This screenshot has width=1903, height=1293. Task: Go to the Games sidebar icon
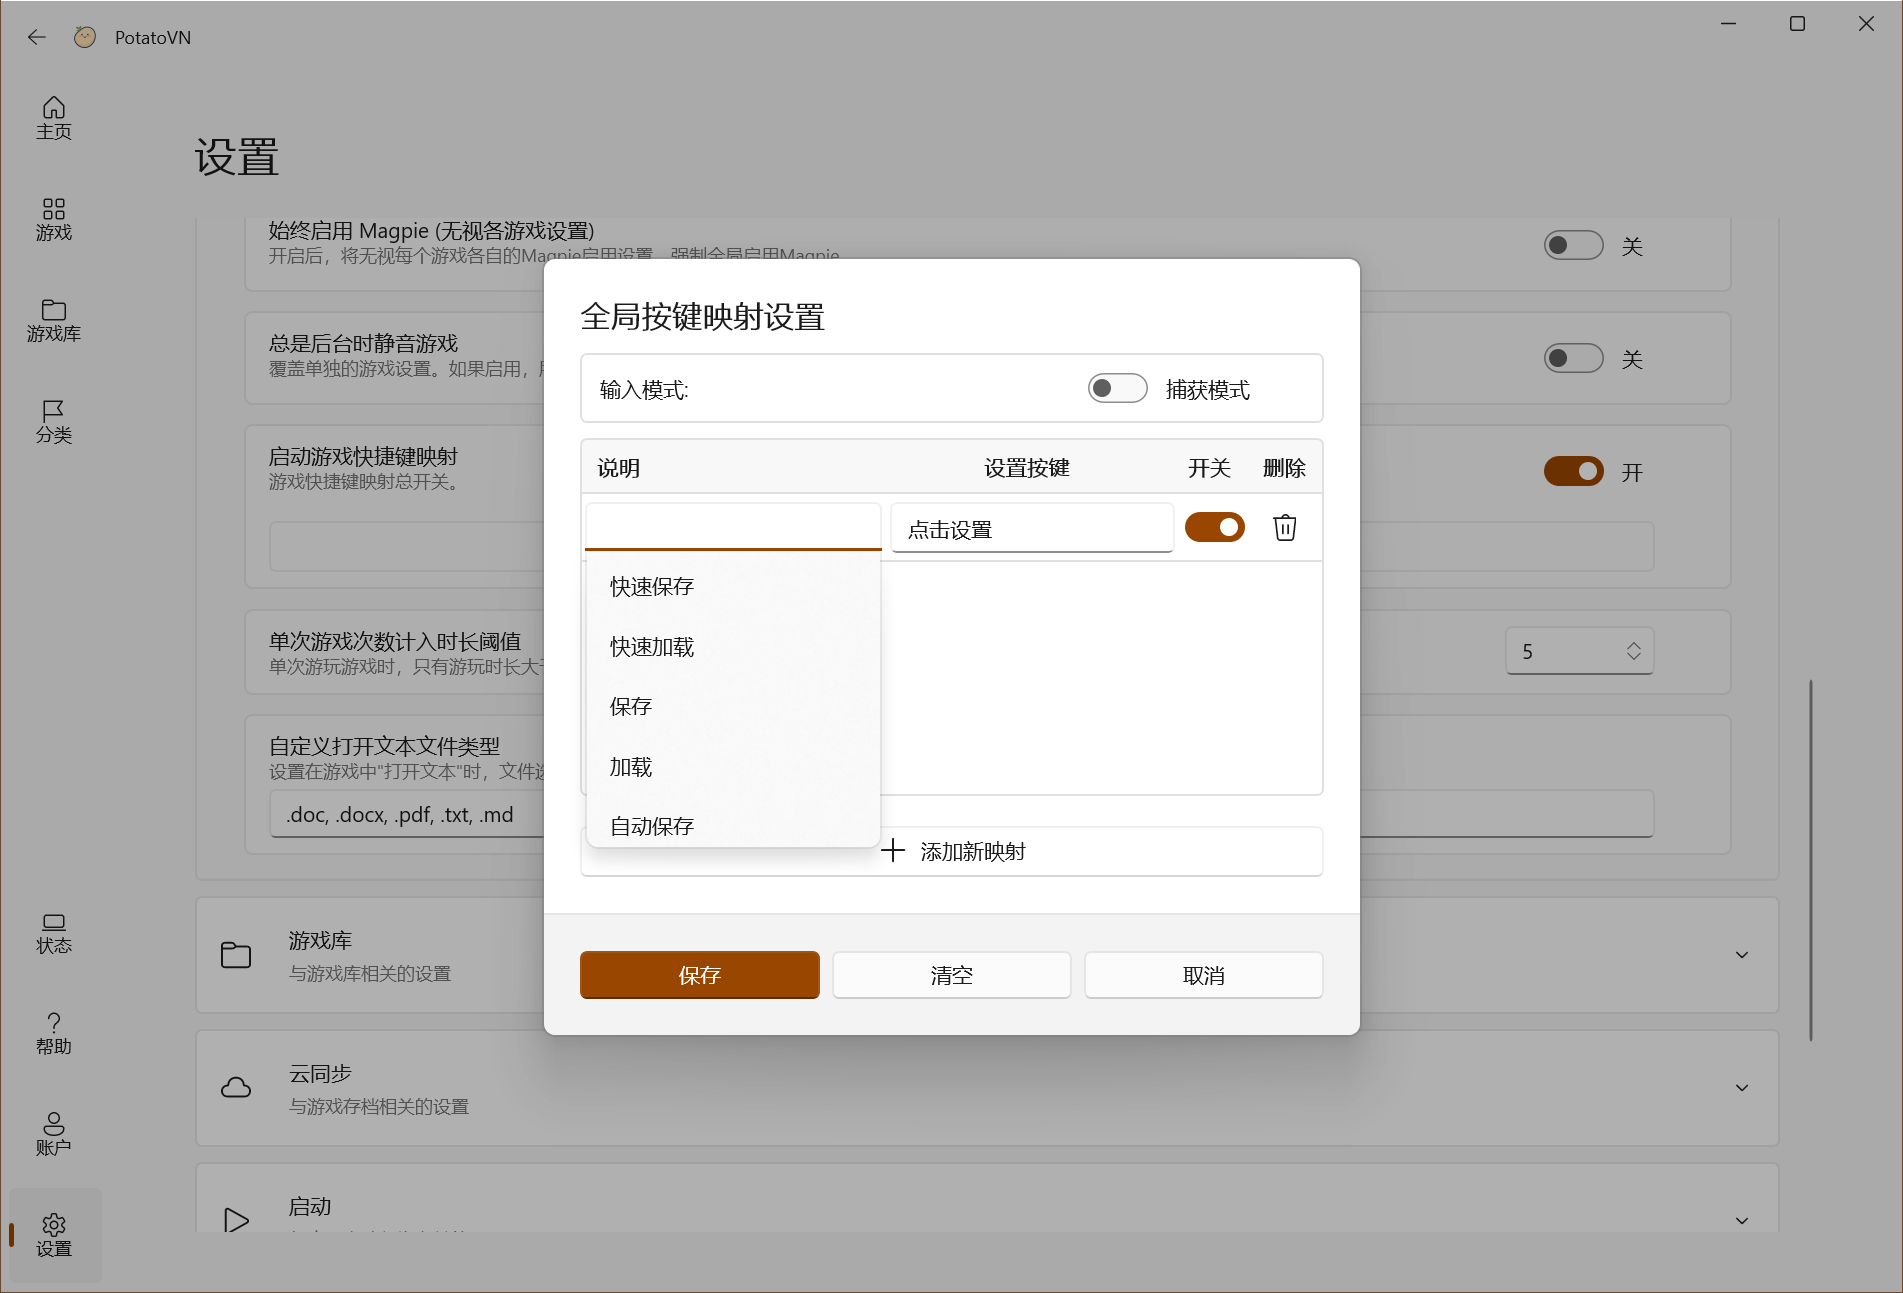(54, 218)
